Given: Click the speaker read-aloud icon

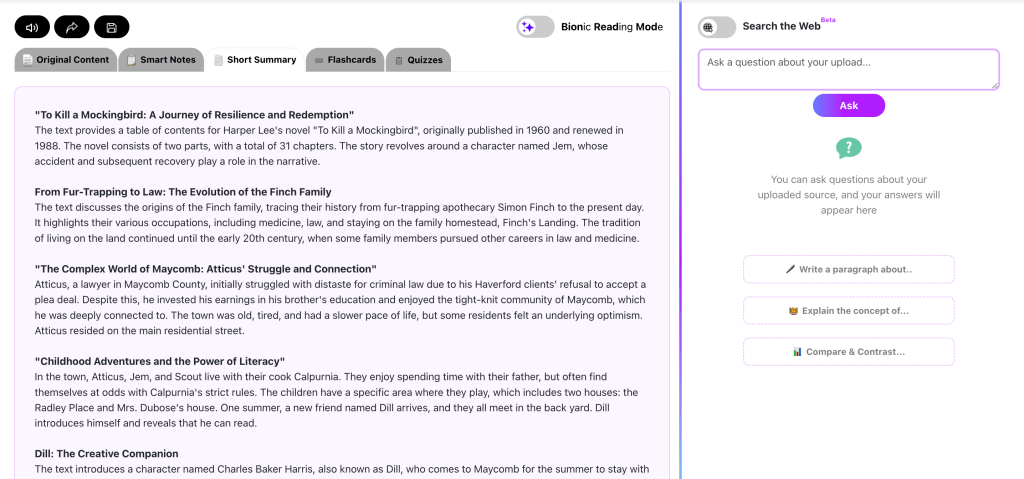Looking at the screenshot, I should (x=33, y=27).
